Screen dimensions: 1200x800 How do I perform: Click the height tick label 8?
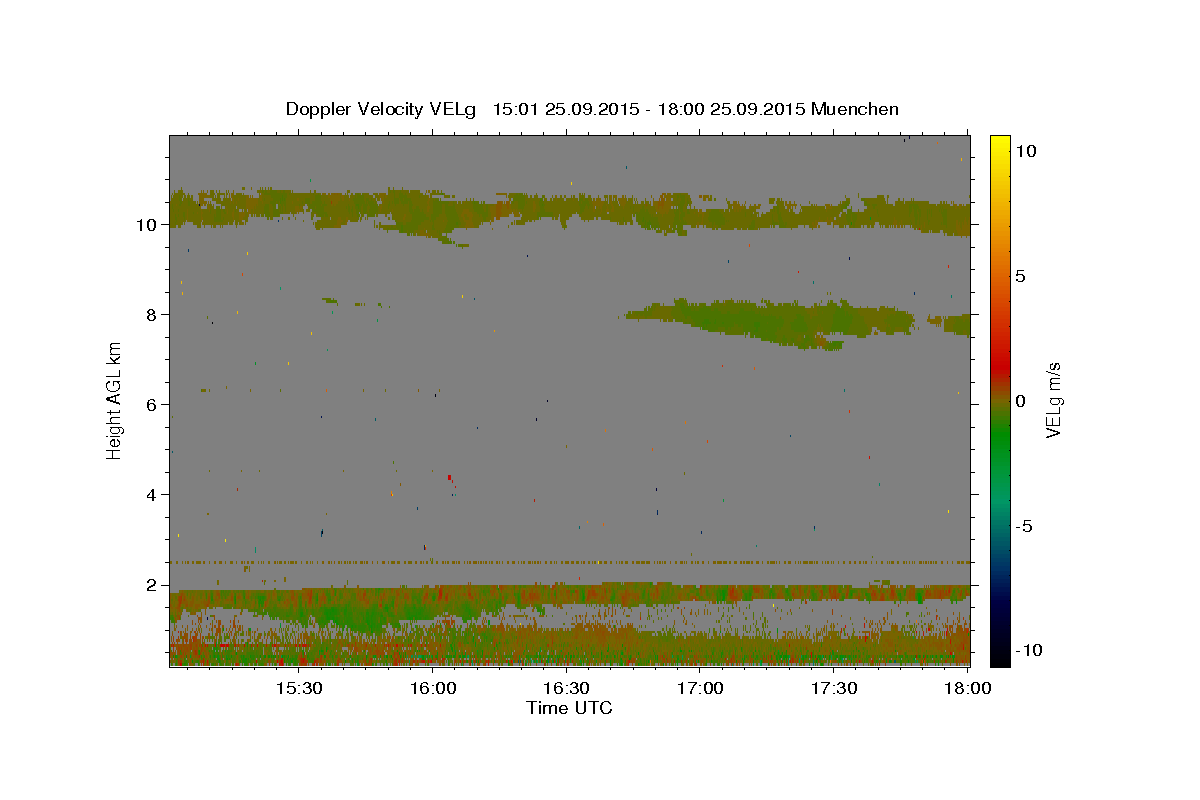(x=150, y=315)
